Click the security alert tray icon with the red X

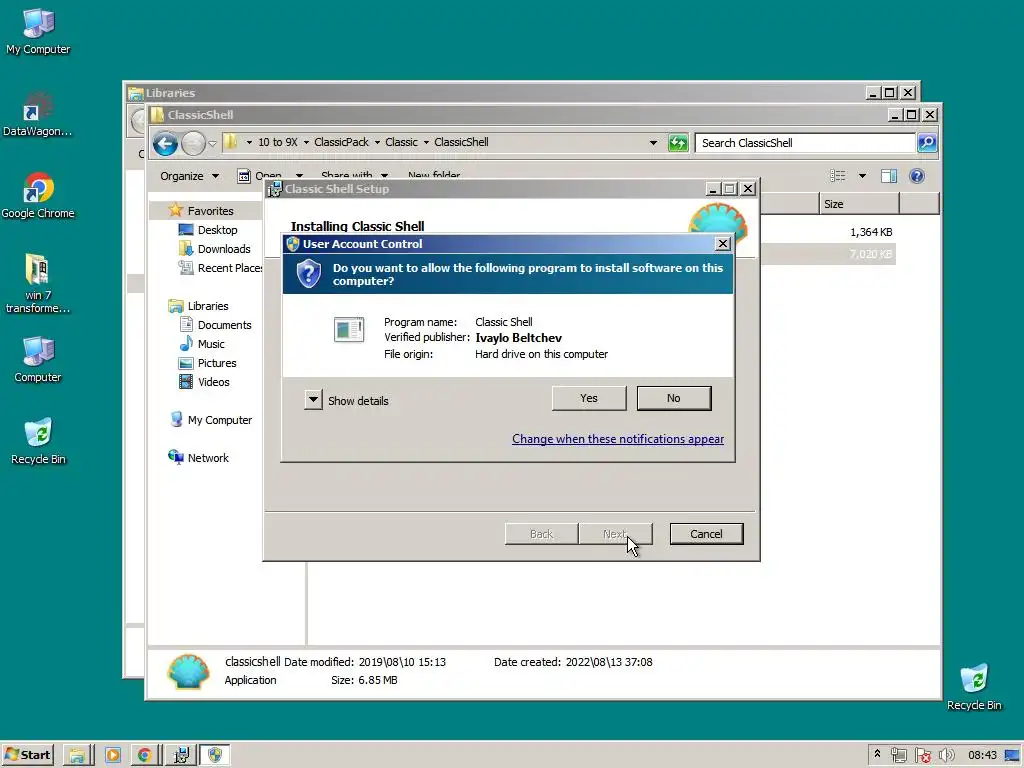point(923,756)
